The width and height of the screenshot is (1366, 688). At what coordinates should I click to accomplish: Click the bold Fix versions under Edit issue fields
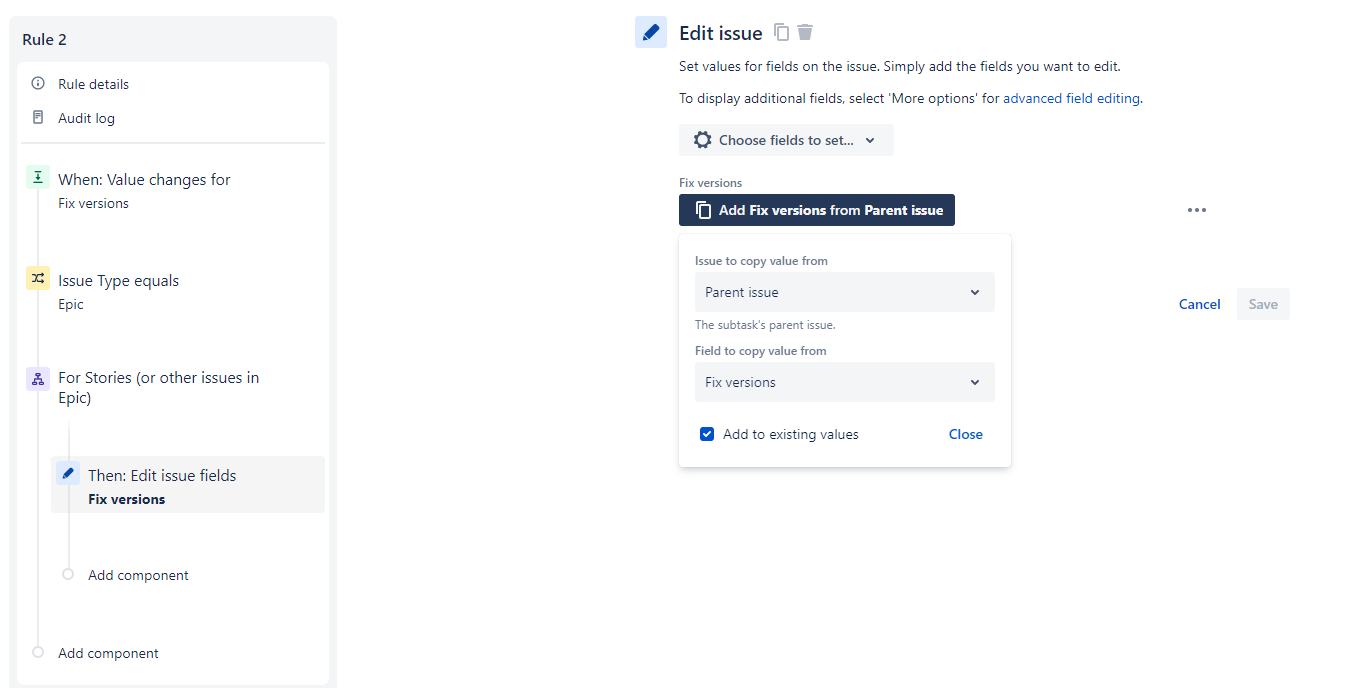pos(127,499)
